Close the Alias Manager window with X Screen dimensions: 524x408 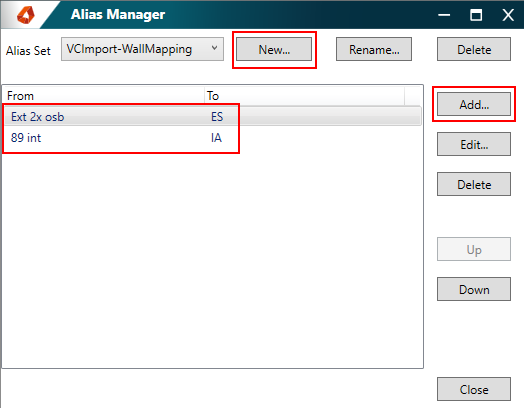pyautogui.click(x=508, y=15)
